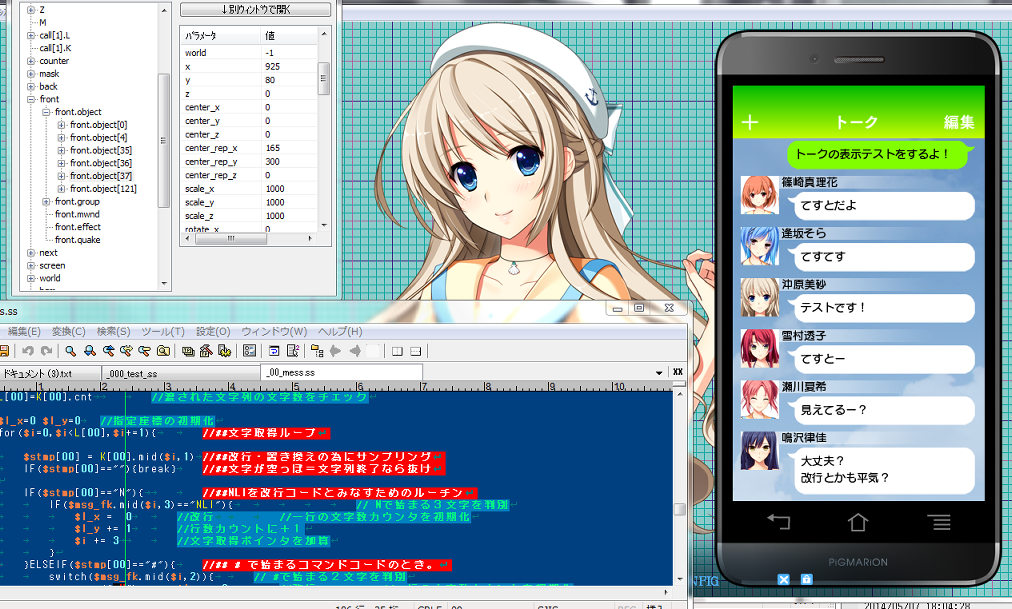Click the padlock icon below the phone
Image resolution: width=1012 pixels, height=609 pixels.
tap(806, 579)
